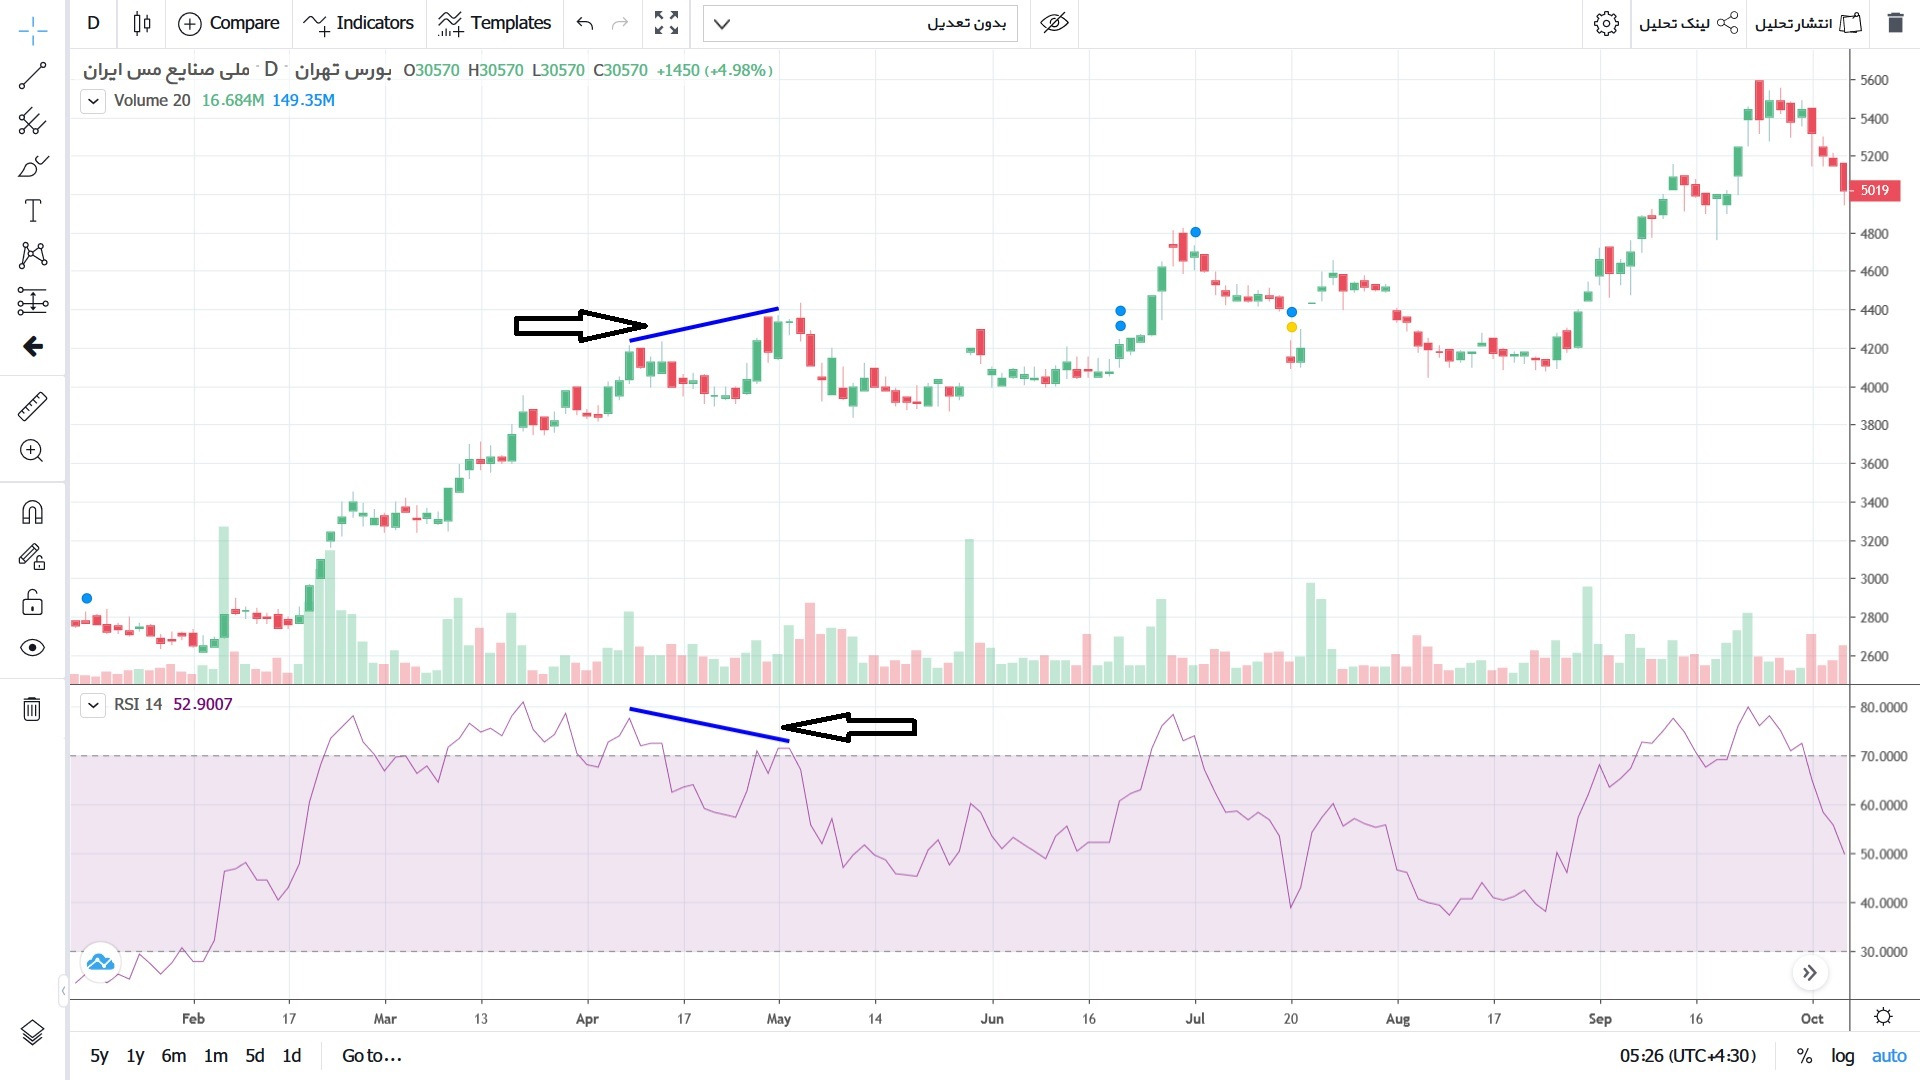Click the volume value 16.684M
1920x1080 pixels.
coord(233,101)
